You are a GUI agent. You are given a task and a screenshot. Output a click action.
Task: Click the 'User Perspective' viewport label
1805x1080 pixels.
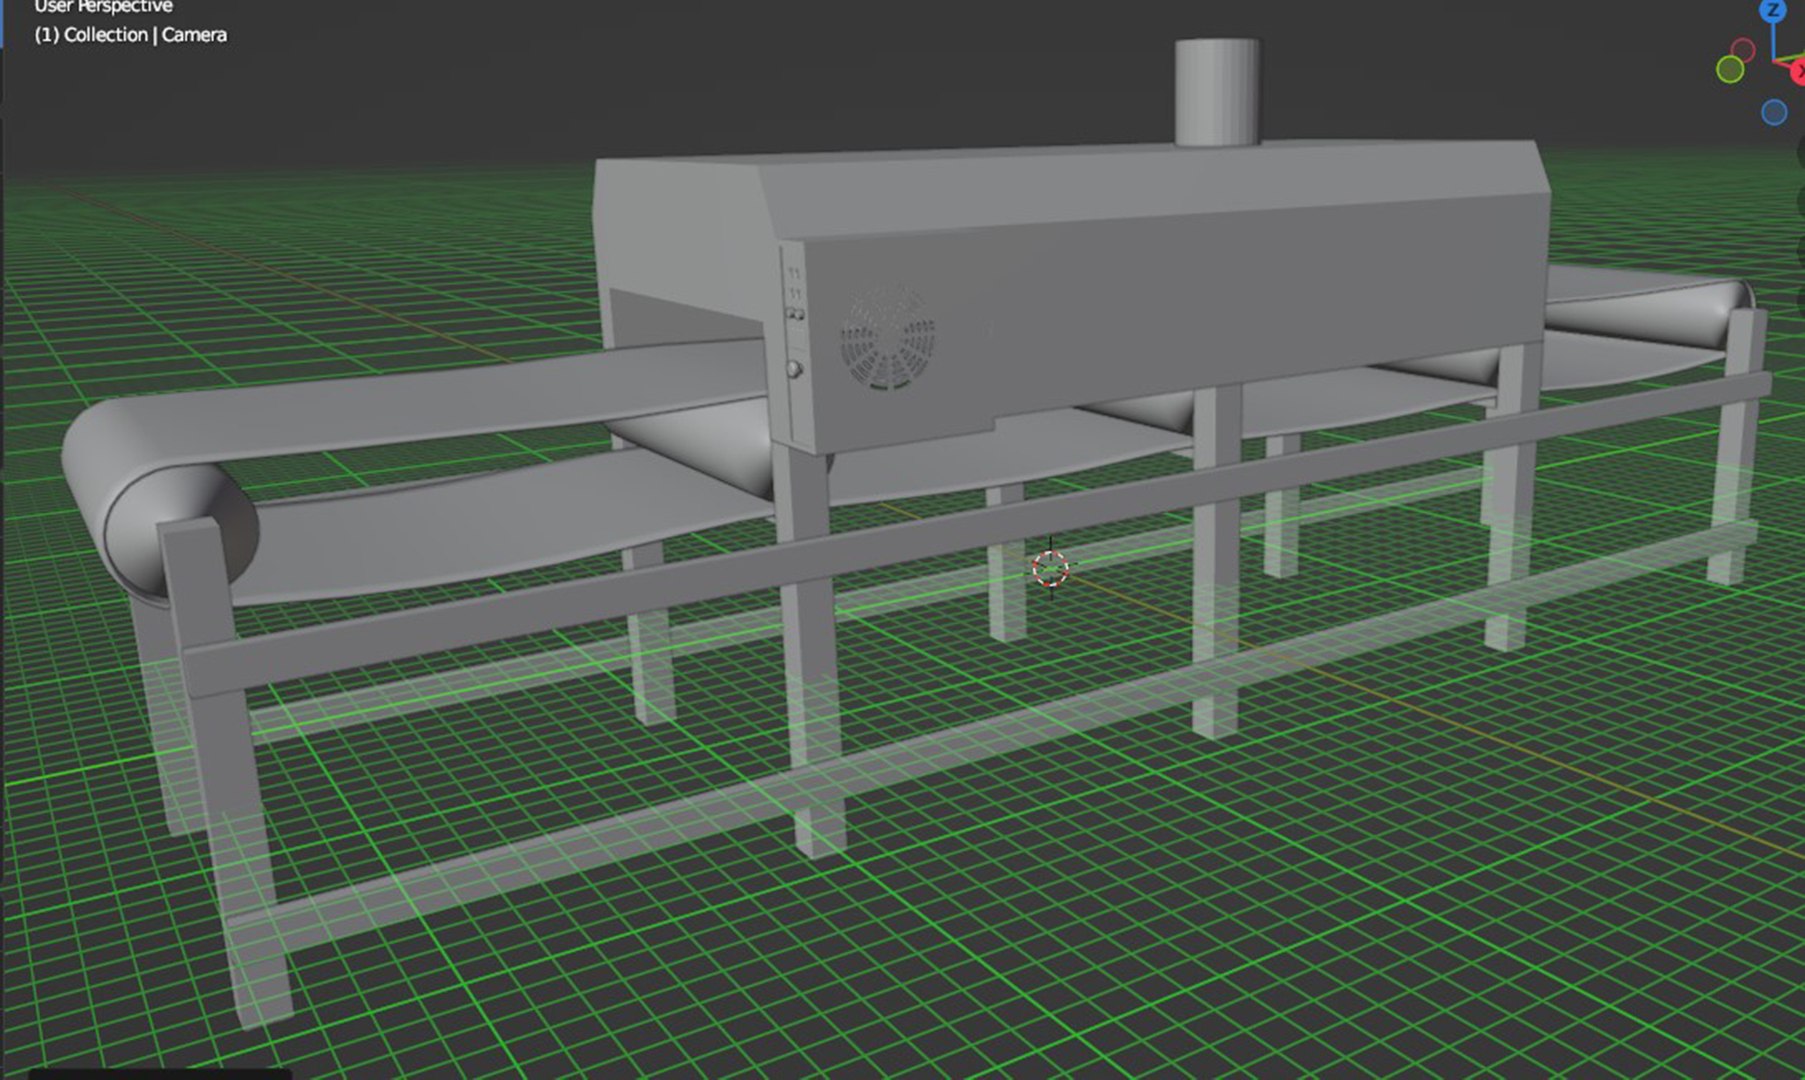(x=103, y=7)
